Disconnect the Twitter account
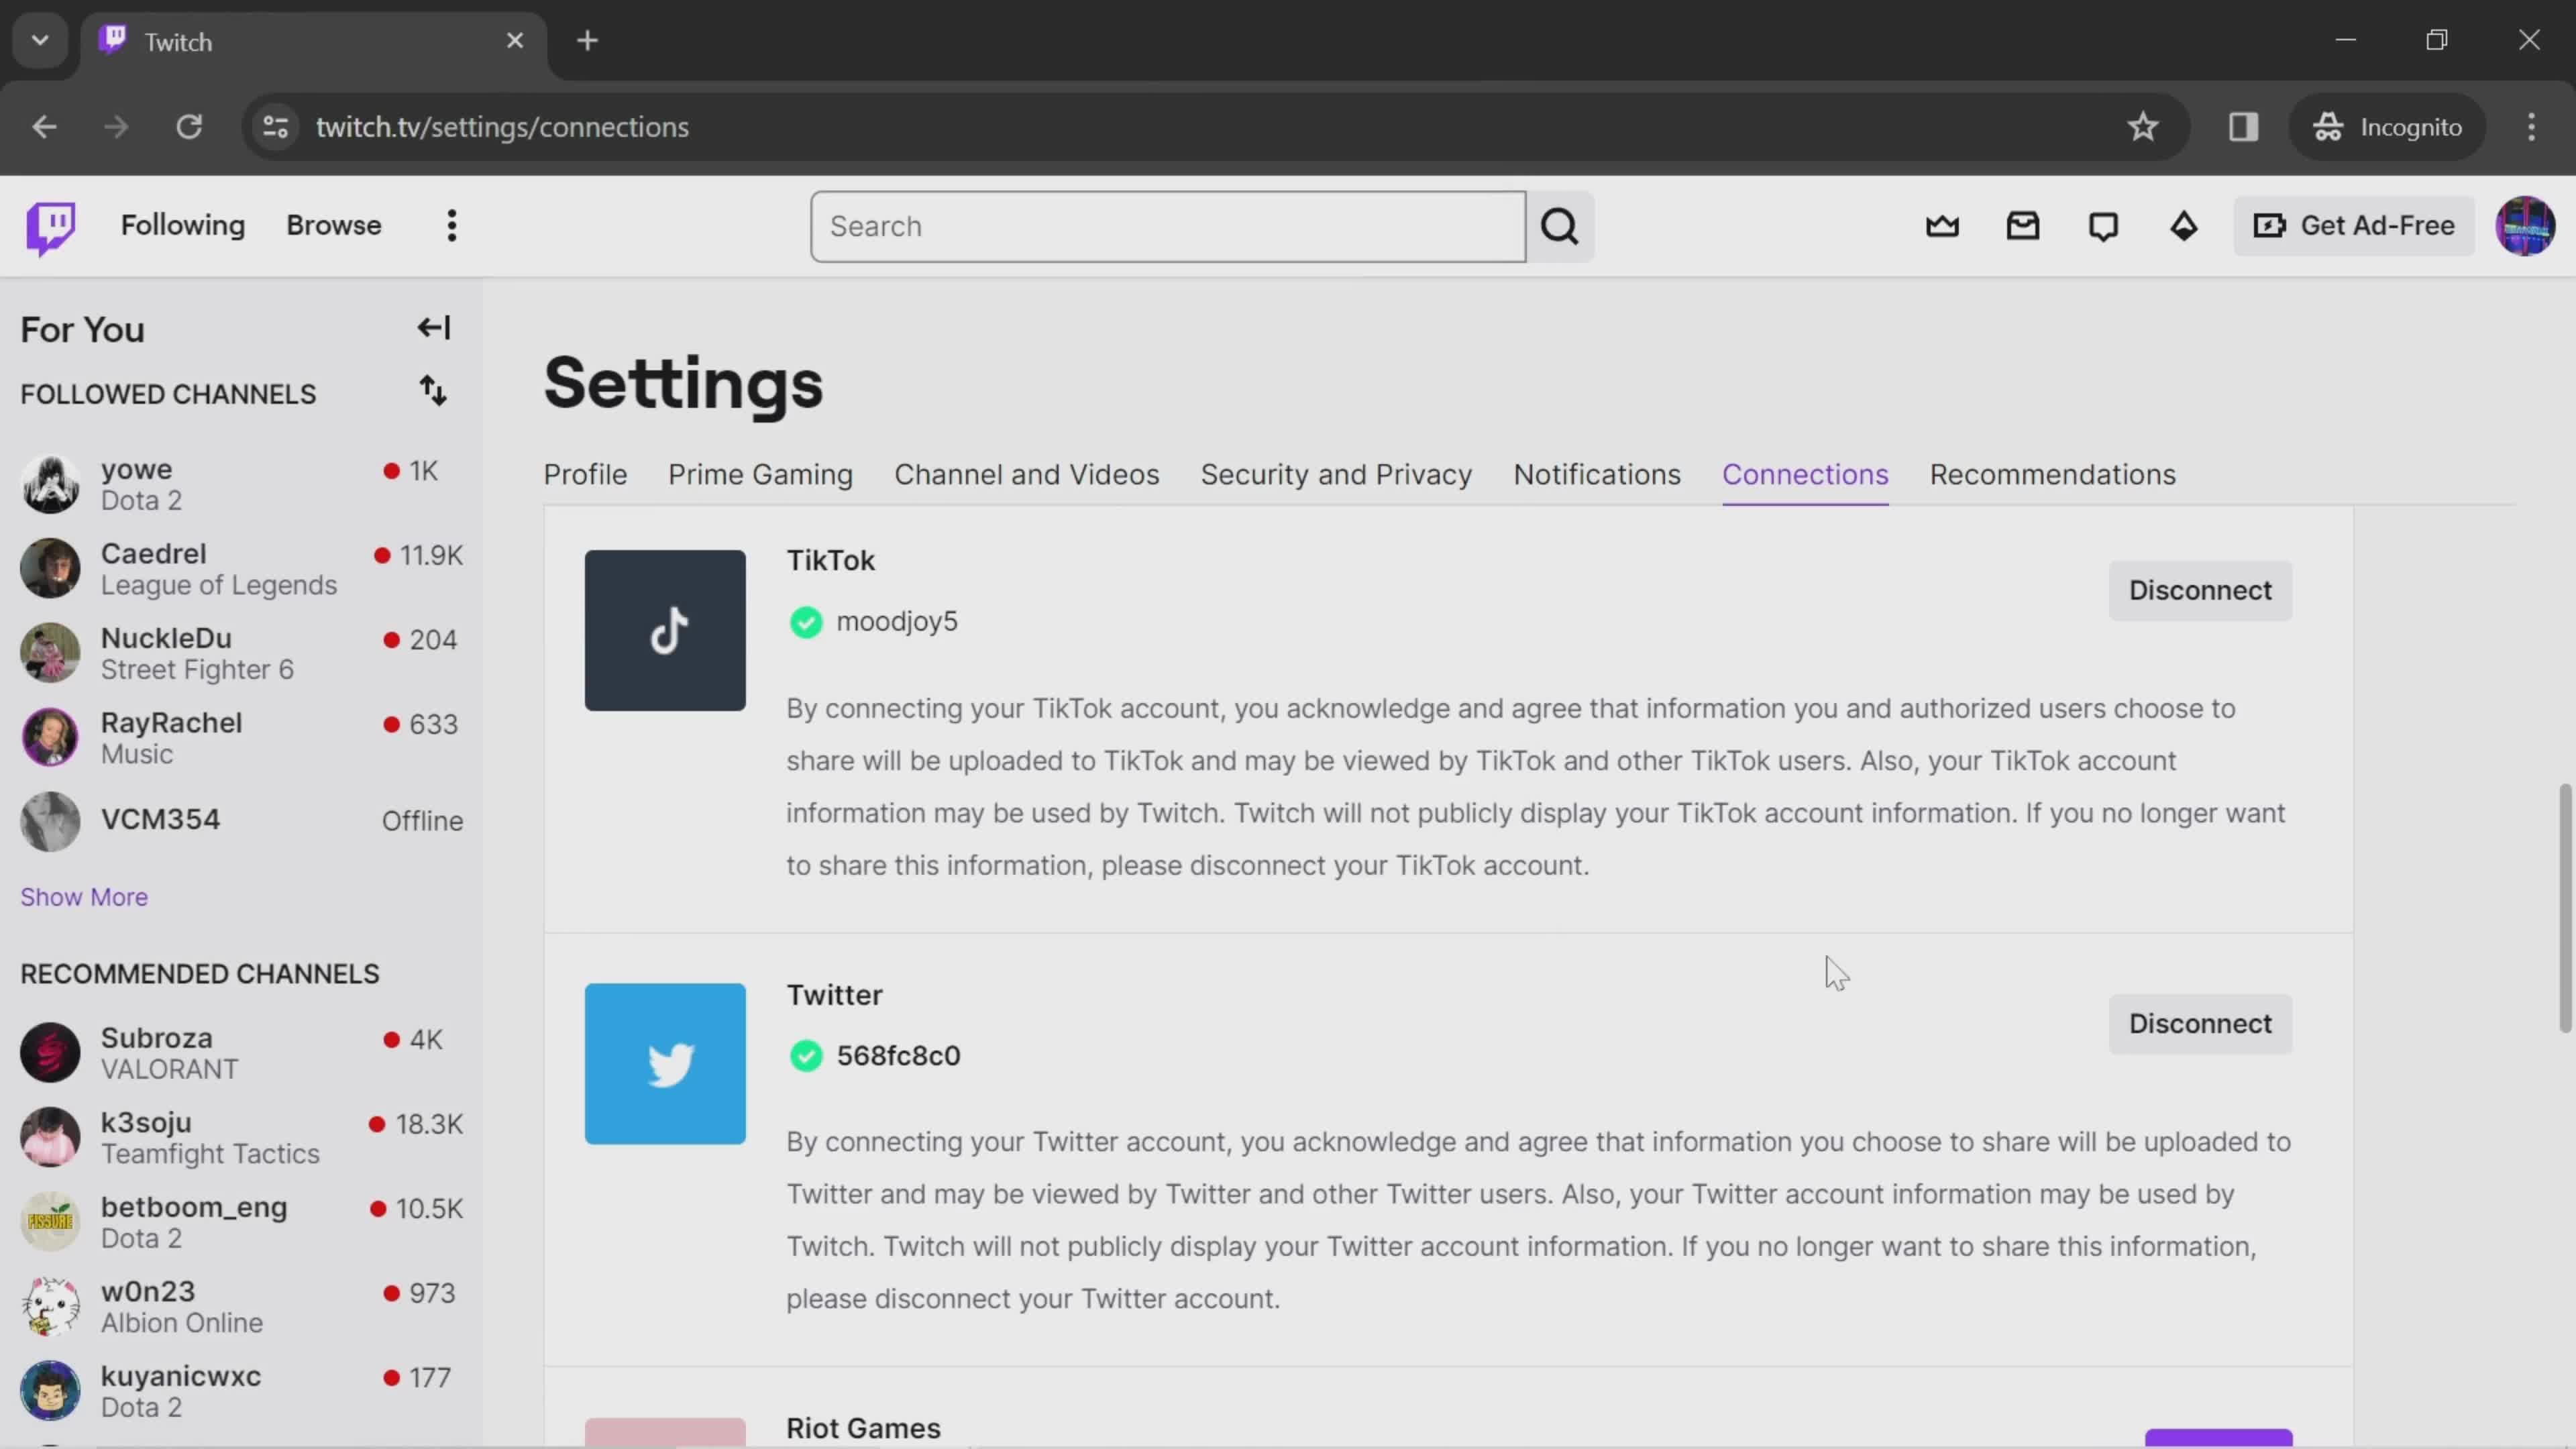 pos(2200,1024)
